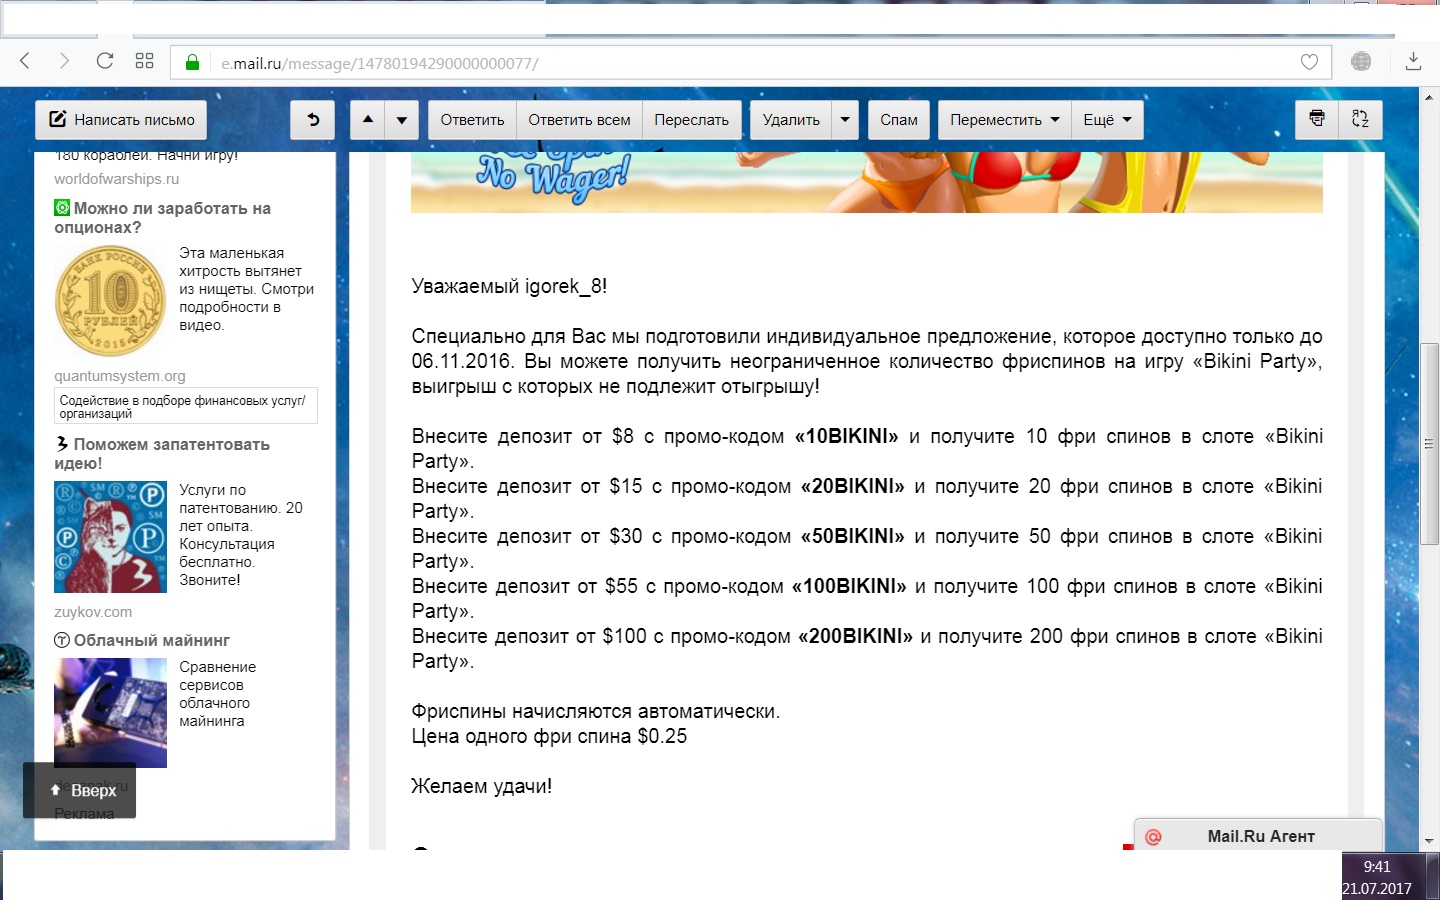Go to next message with down arrow

pyautogui.click(x=402, y=120)
